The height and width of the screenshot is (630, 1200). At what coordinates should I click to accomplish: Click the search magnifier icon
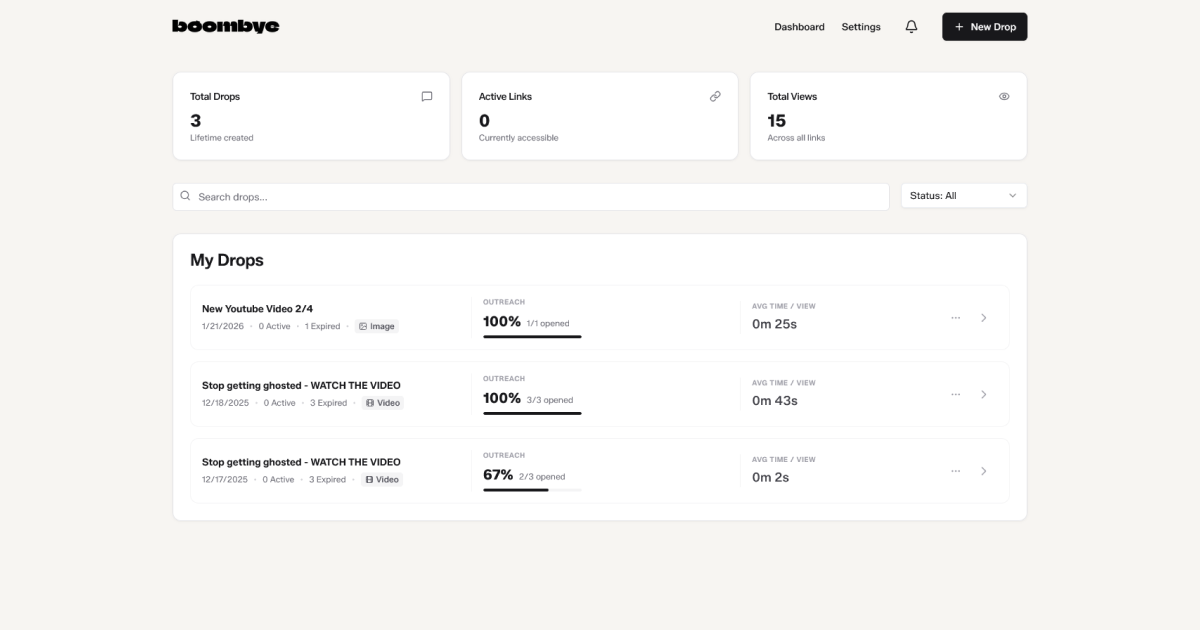point(185,195)
